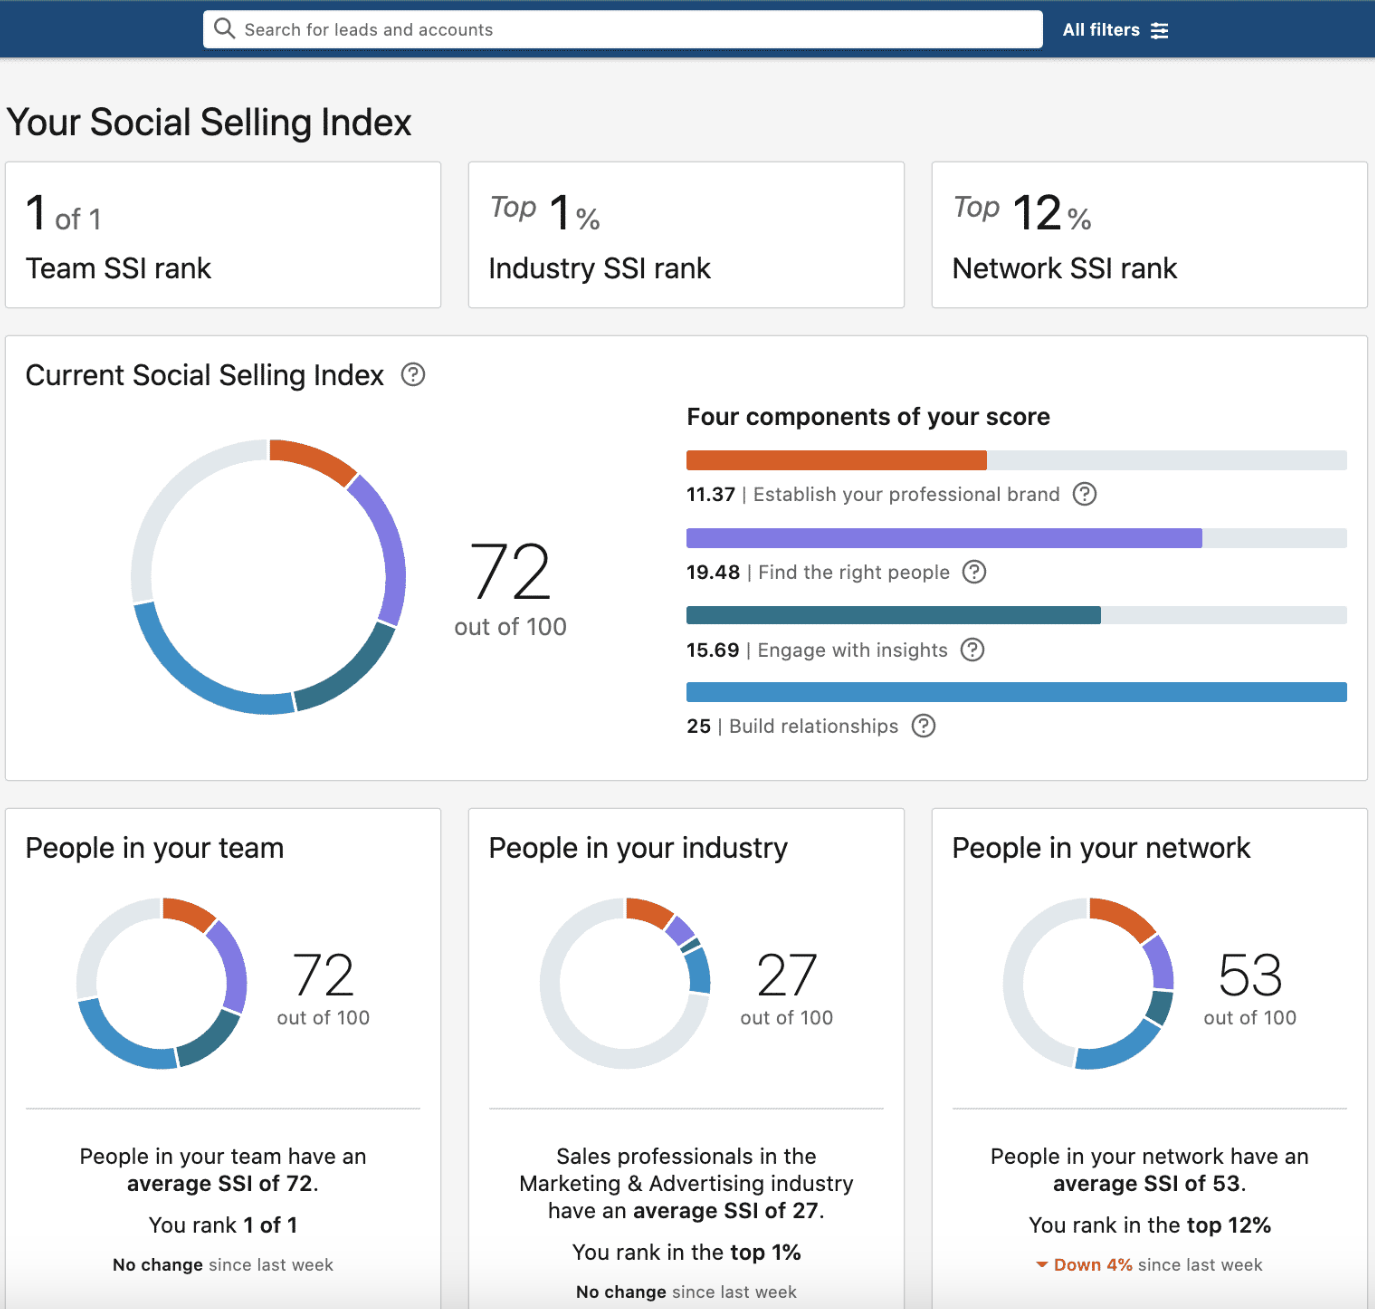This screenshot has height=1309, width=1375.
Task: Click the People in your team donut chart
Action: 162,983
